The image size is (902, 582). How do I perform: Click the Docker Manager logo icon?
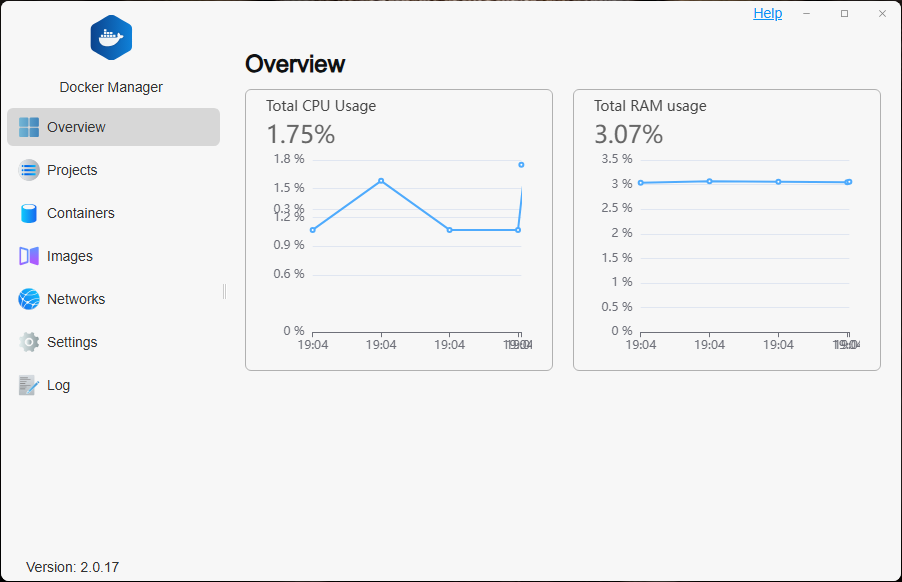point(110,37)
